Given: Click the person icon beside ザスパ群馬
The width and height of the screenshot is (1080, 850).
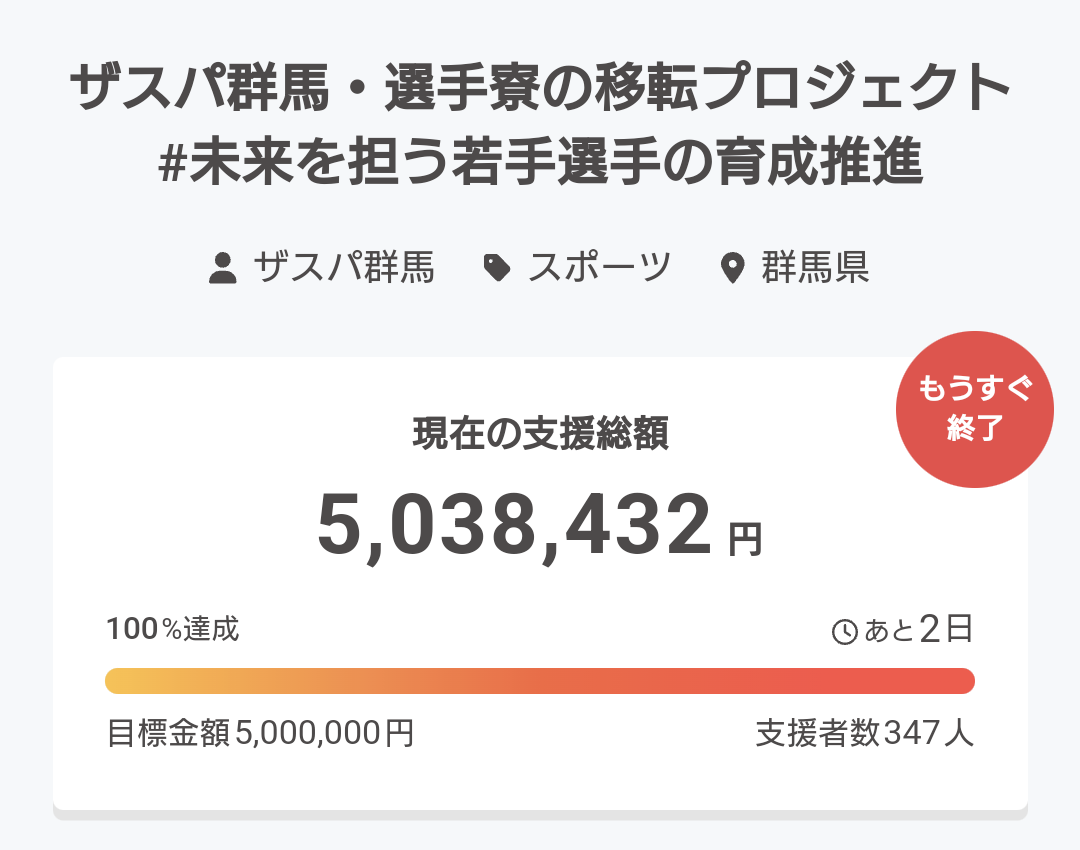Looking at the screenshot, I should 222,268.
